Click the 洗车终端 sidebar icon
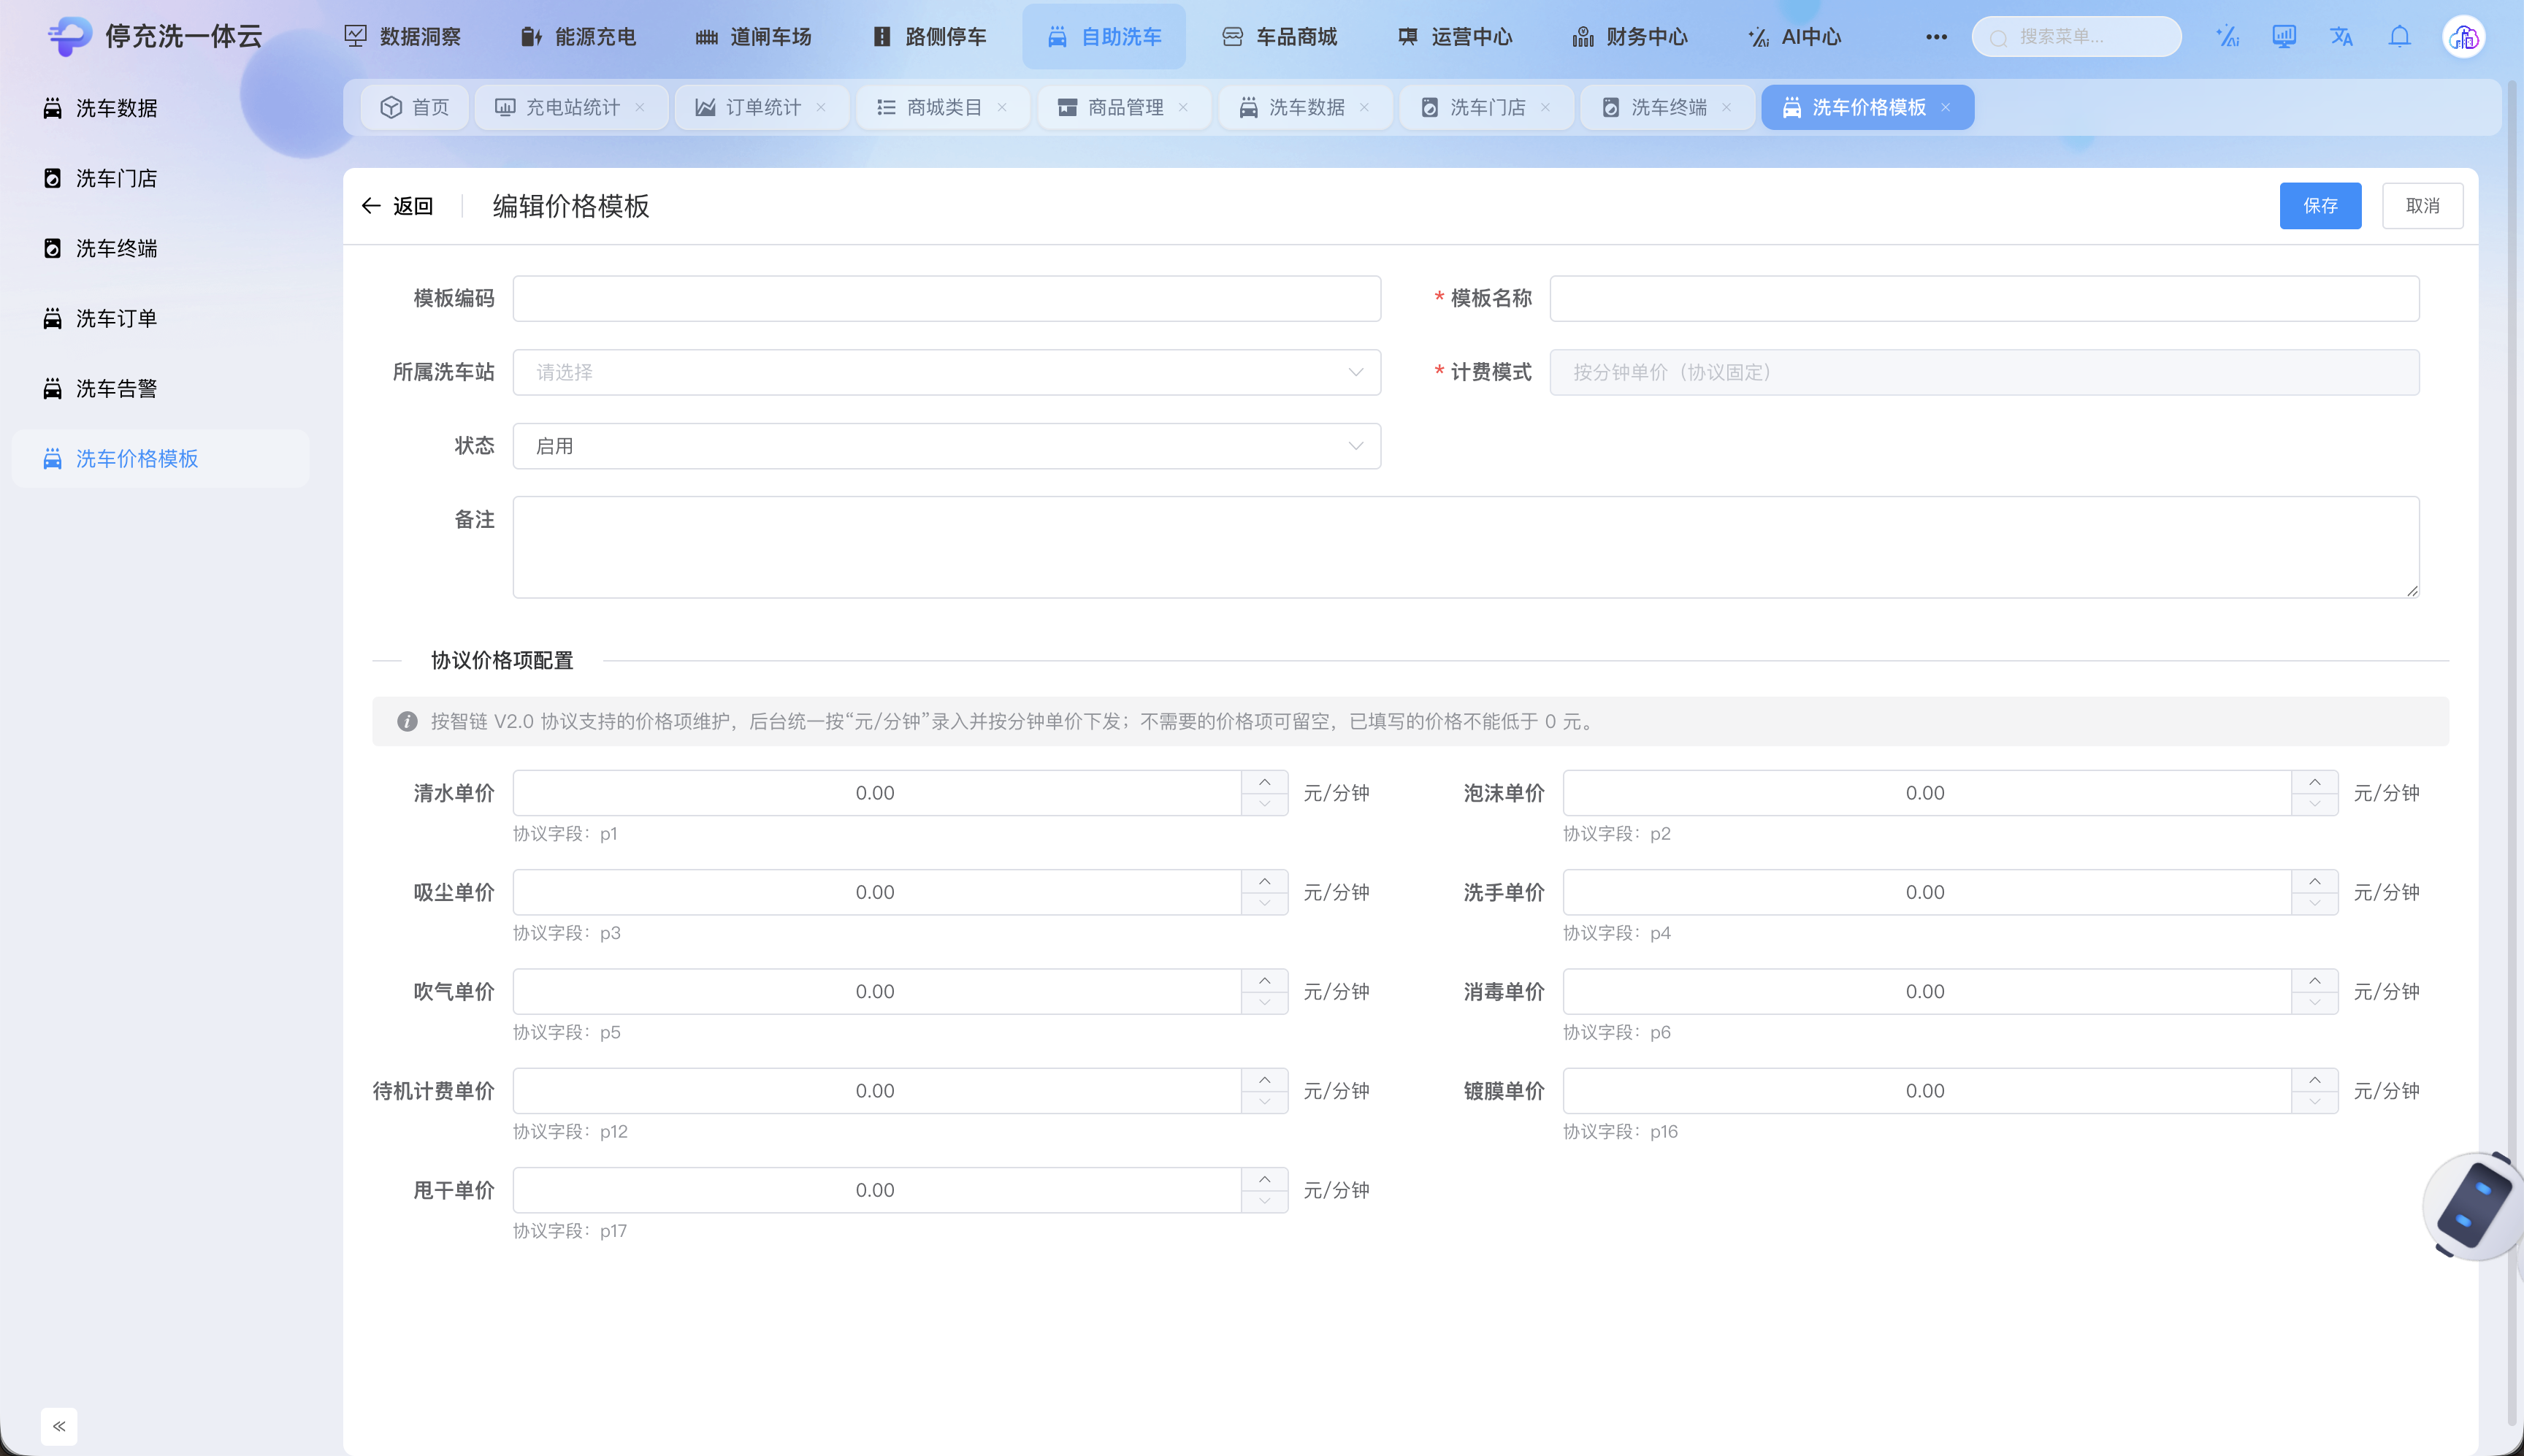2524x1456 pixels. [52, 248]
